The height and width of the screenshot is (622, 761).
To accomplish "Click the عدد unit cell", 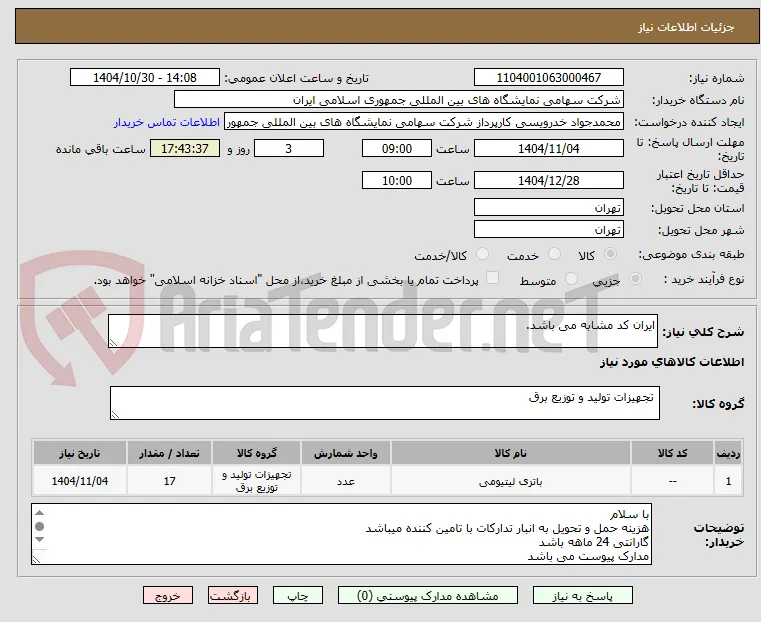I will tap(346, 481).
